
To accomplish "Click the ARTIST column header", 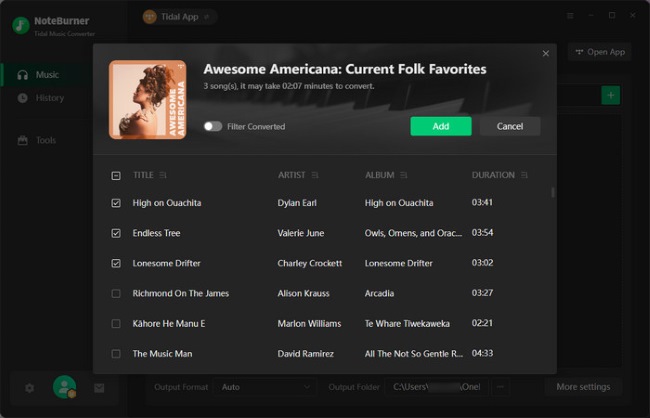I will (x=291, y=175).
